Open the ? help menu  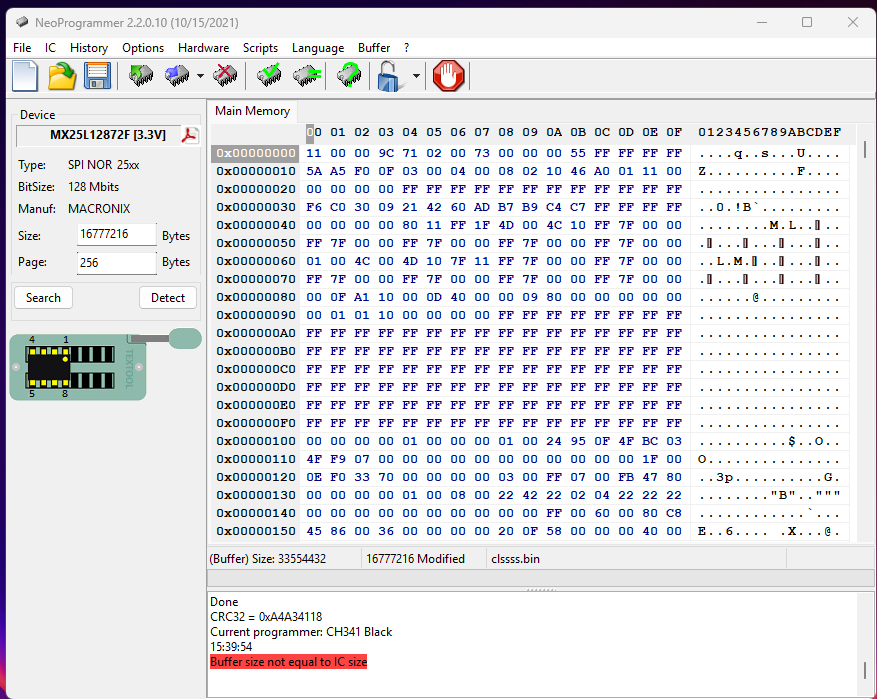pos(407,48)
